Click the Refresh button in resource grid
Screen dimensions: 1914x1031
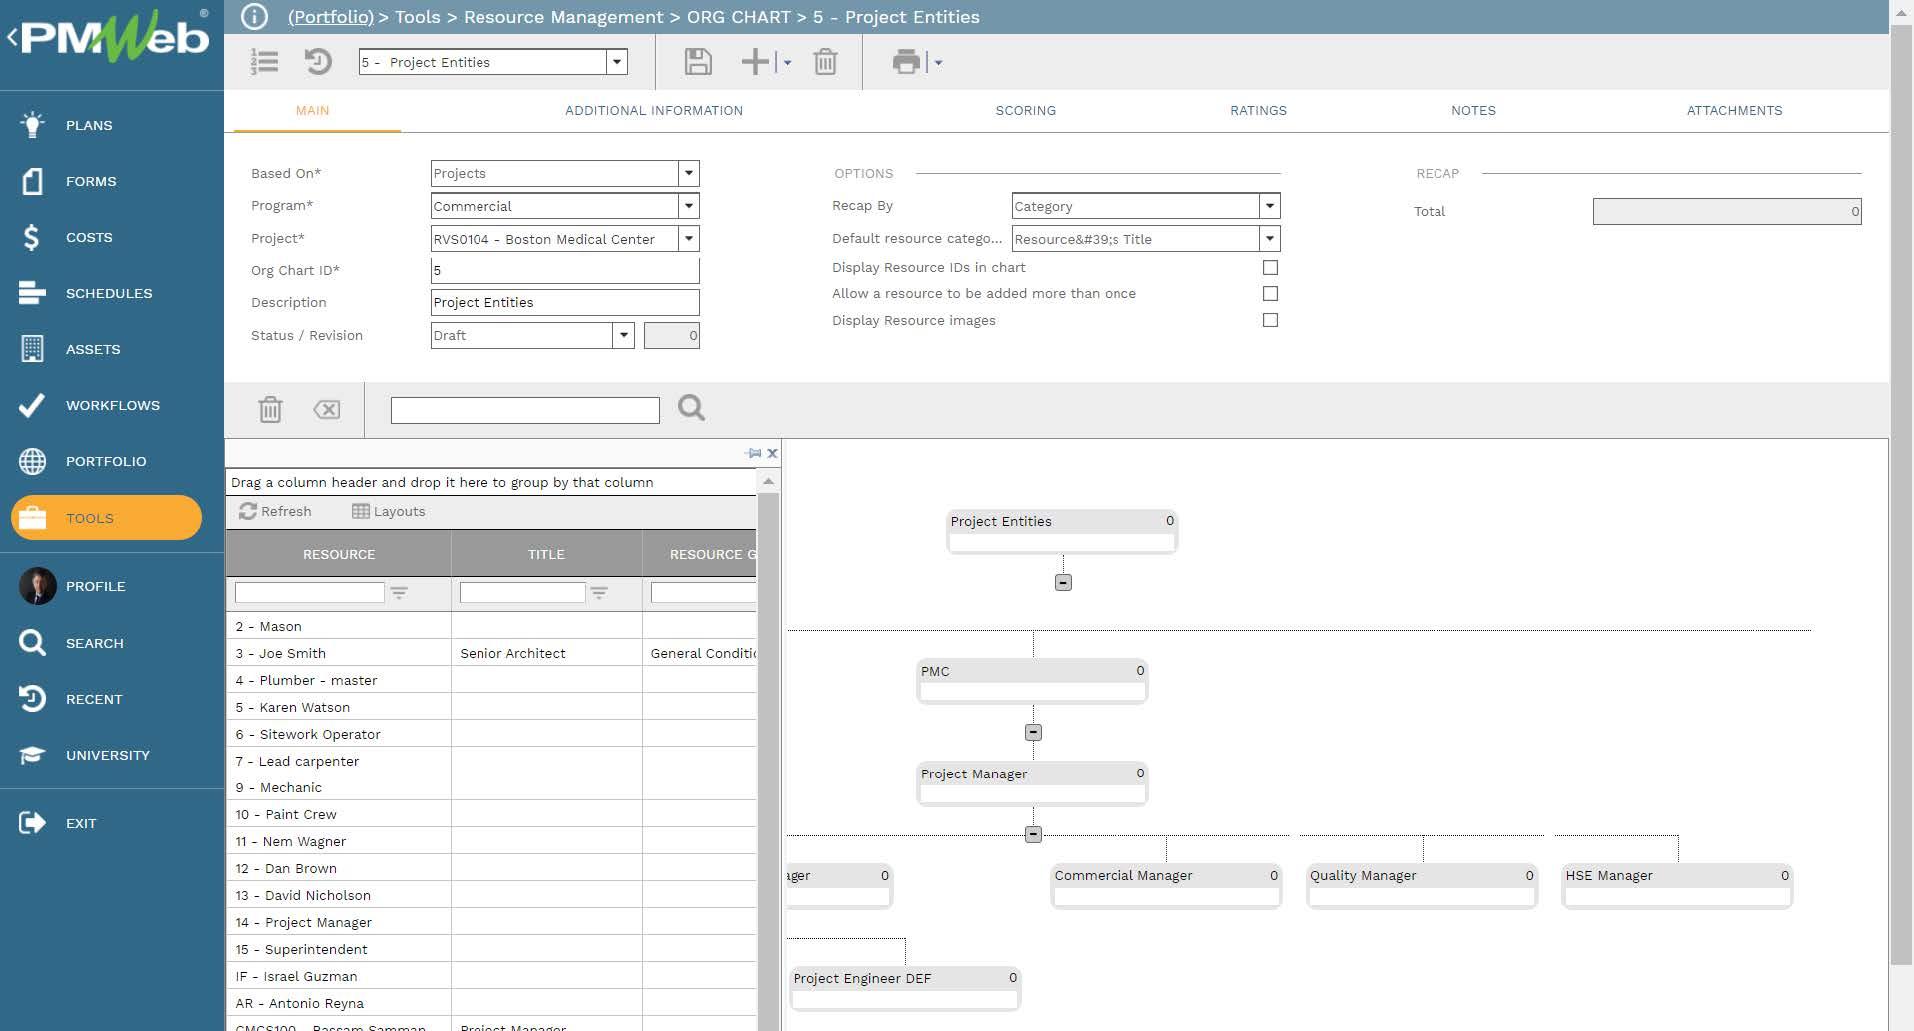point(276,512)
